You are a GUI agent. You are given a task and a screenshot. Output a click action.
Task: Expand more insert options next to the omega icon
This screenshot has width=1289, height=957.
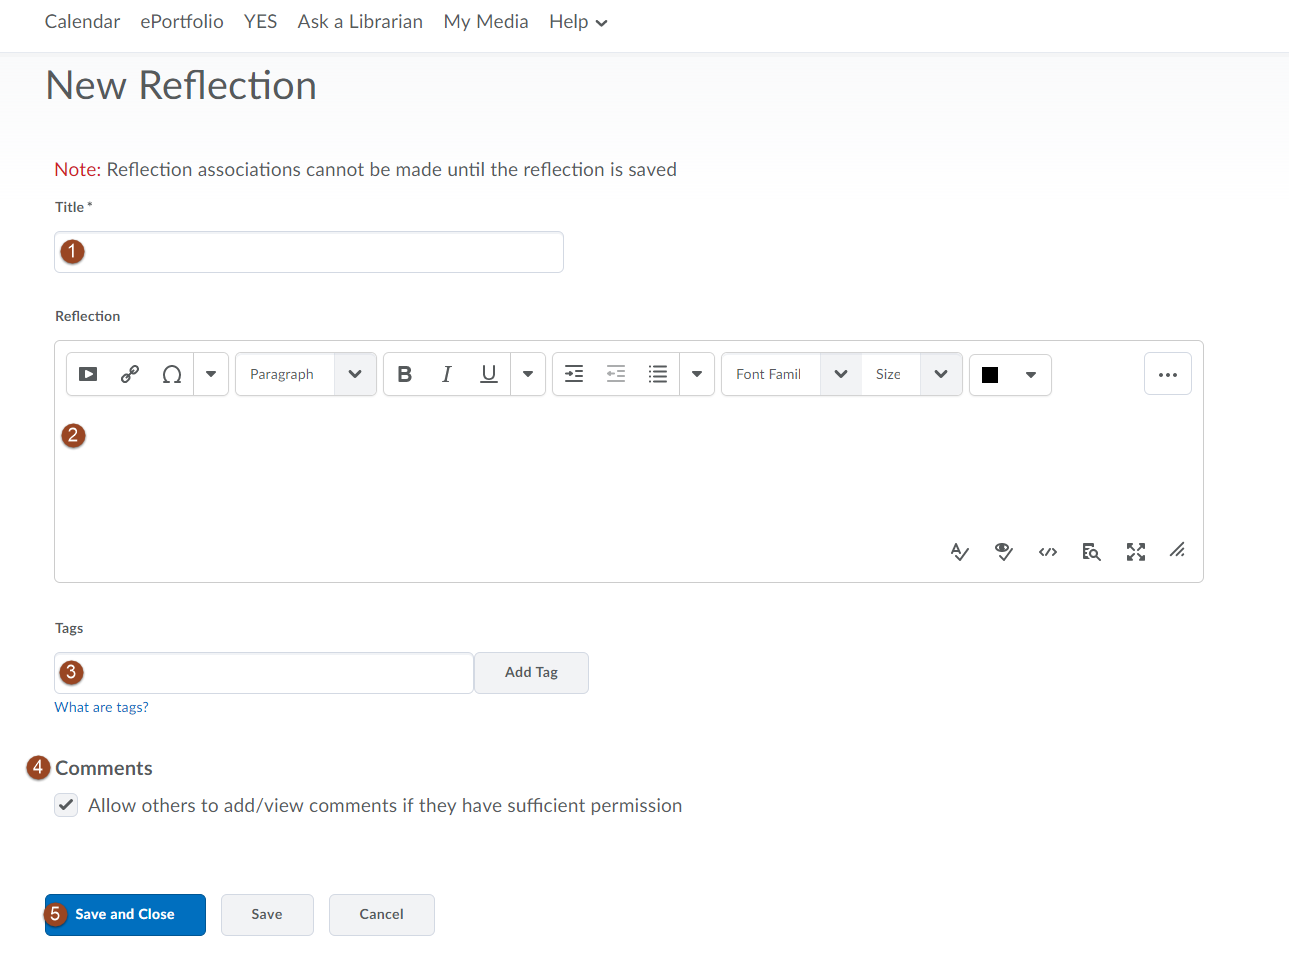tap(211, 374)
